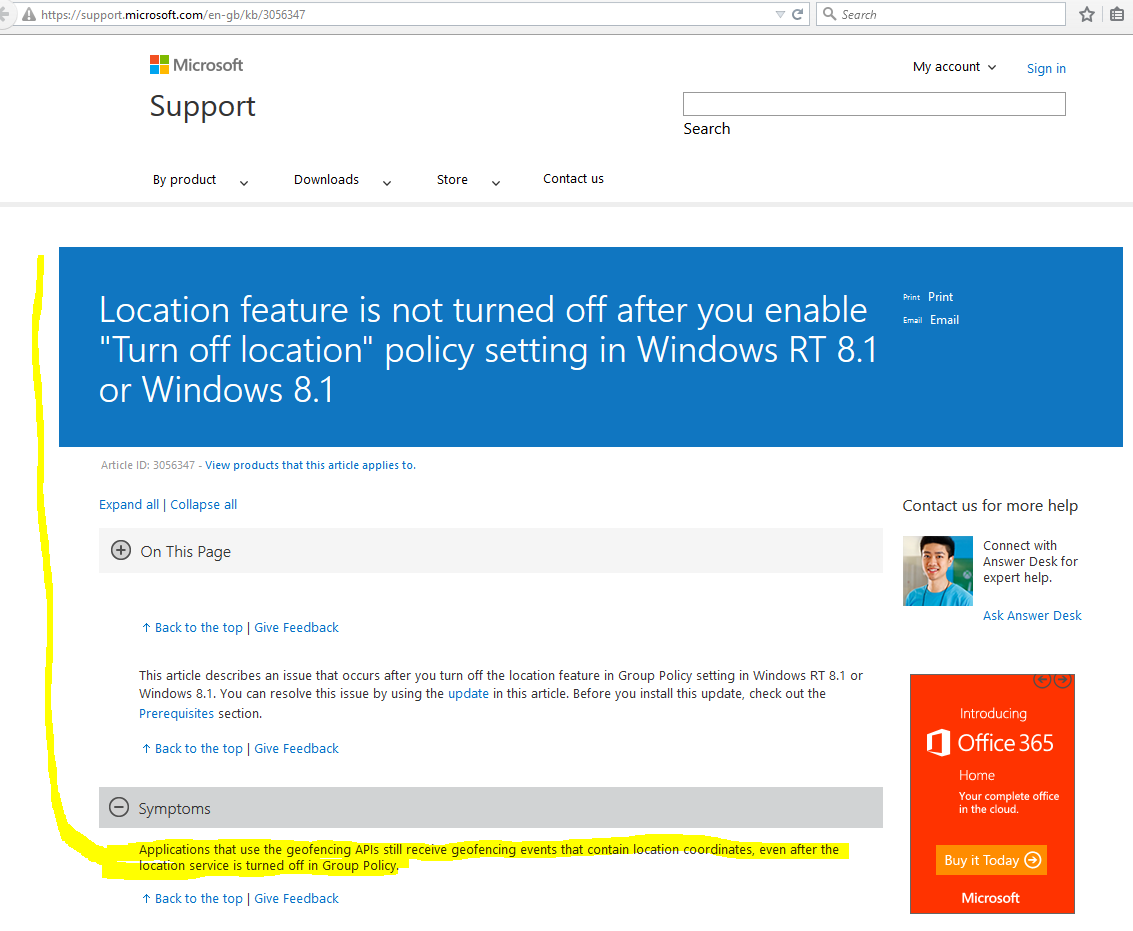View products that this article applies to
Screen dimensions: 1133x931
(310, 465)
